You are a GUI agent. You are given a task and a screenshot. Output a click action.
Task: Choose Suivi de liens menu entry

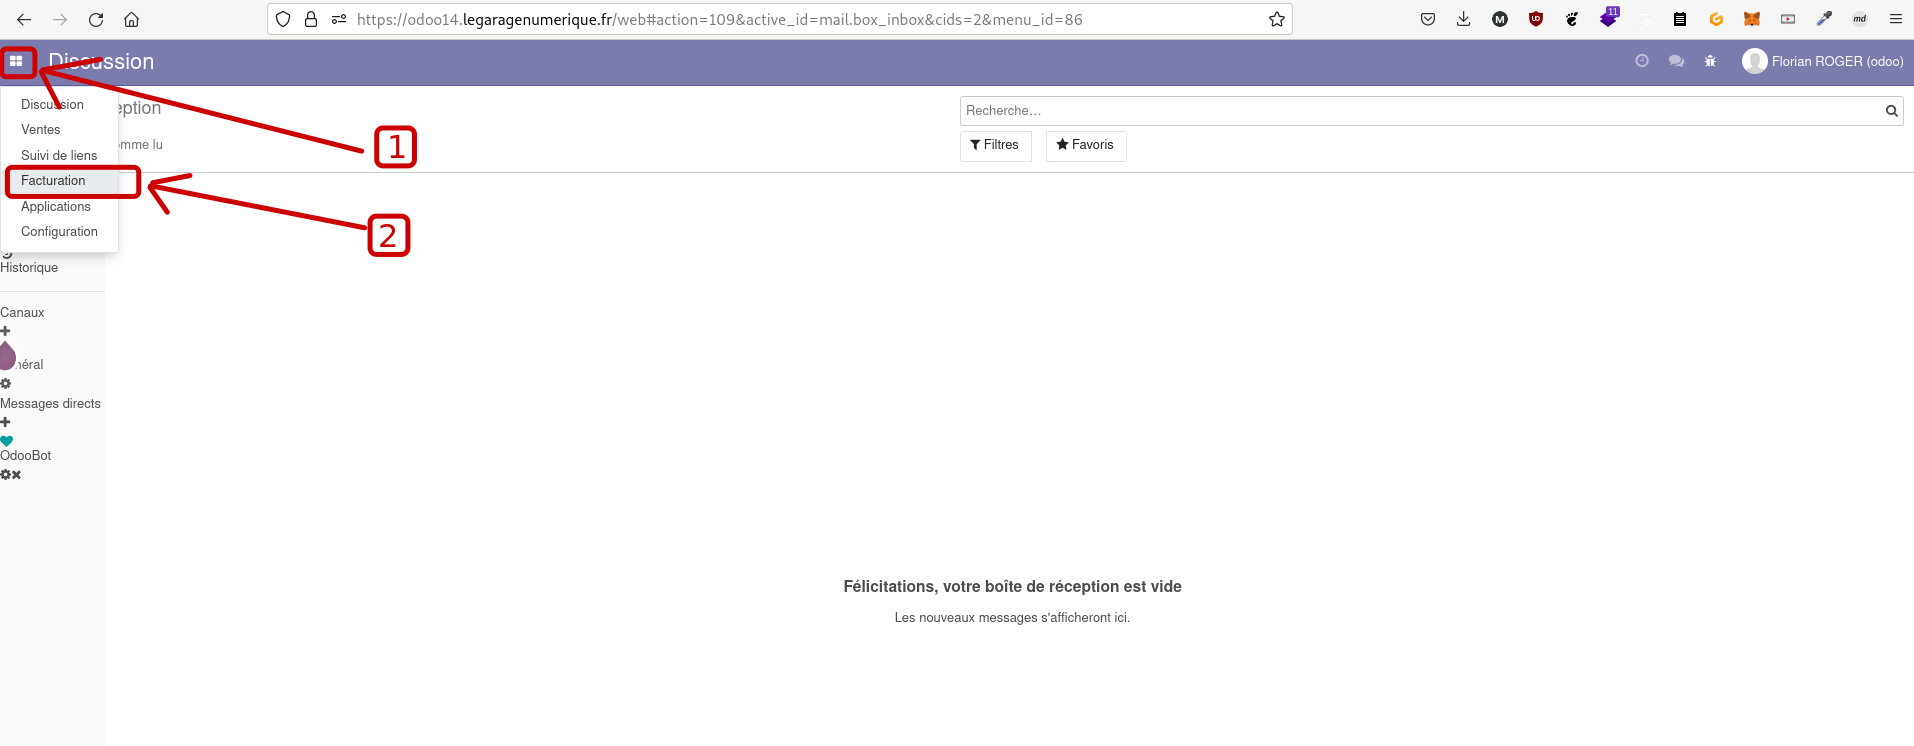pyautogui.click(x=59, y=155)
